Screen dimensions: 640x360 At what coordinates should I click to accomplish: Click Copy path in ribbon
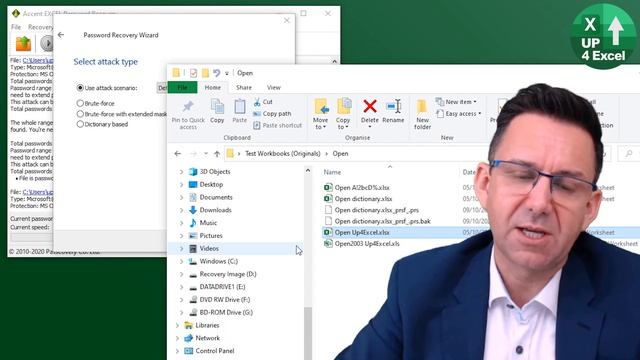tap(272, 113)
